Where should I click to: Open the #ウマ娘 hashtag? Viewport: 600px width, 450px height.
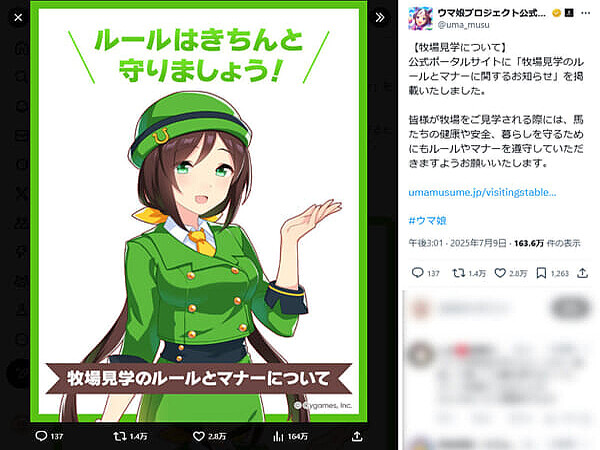coord(427,221)
